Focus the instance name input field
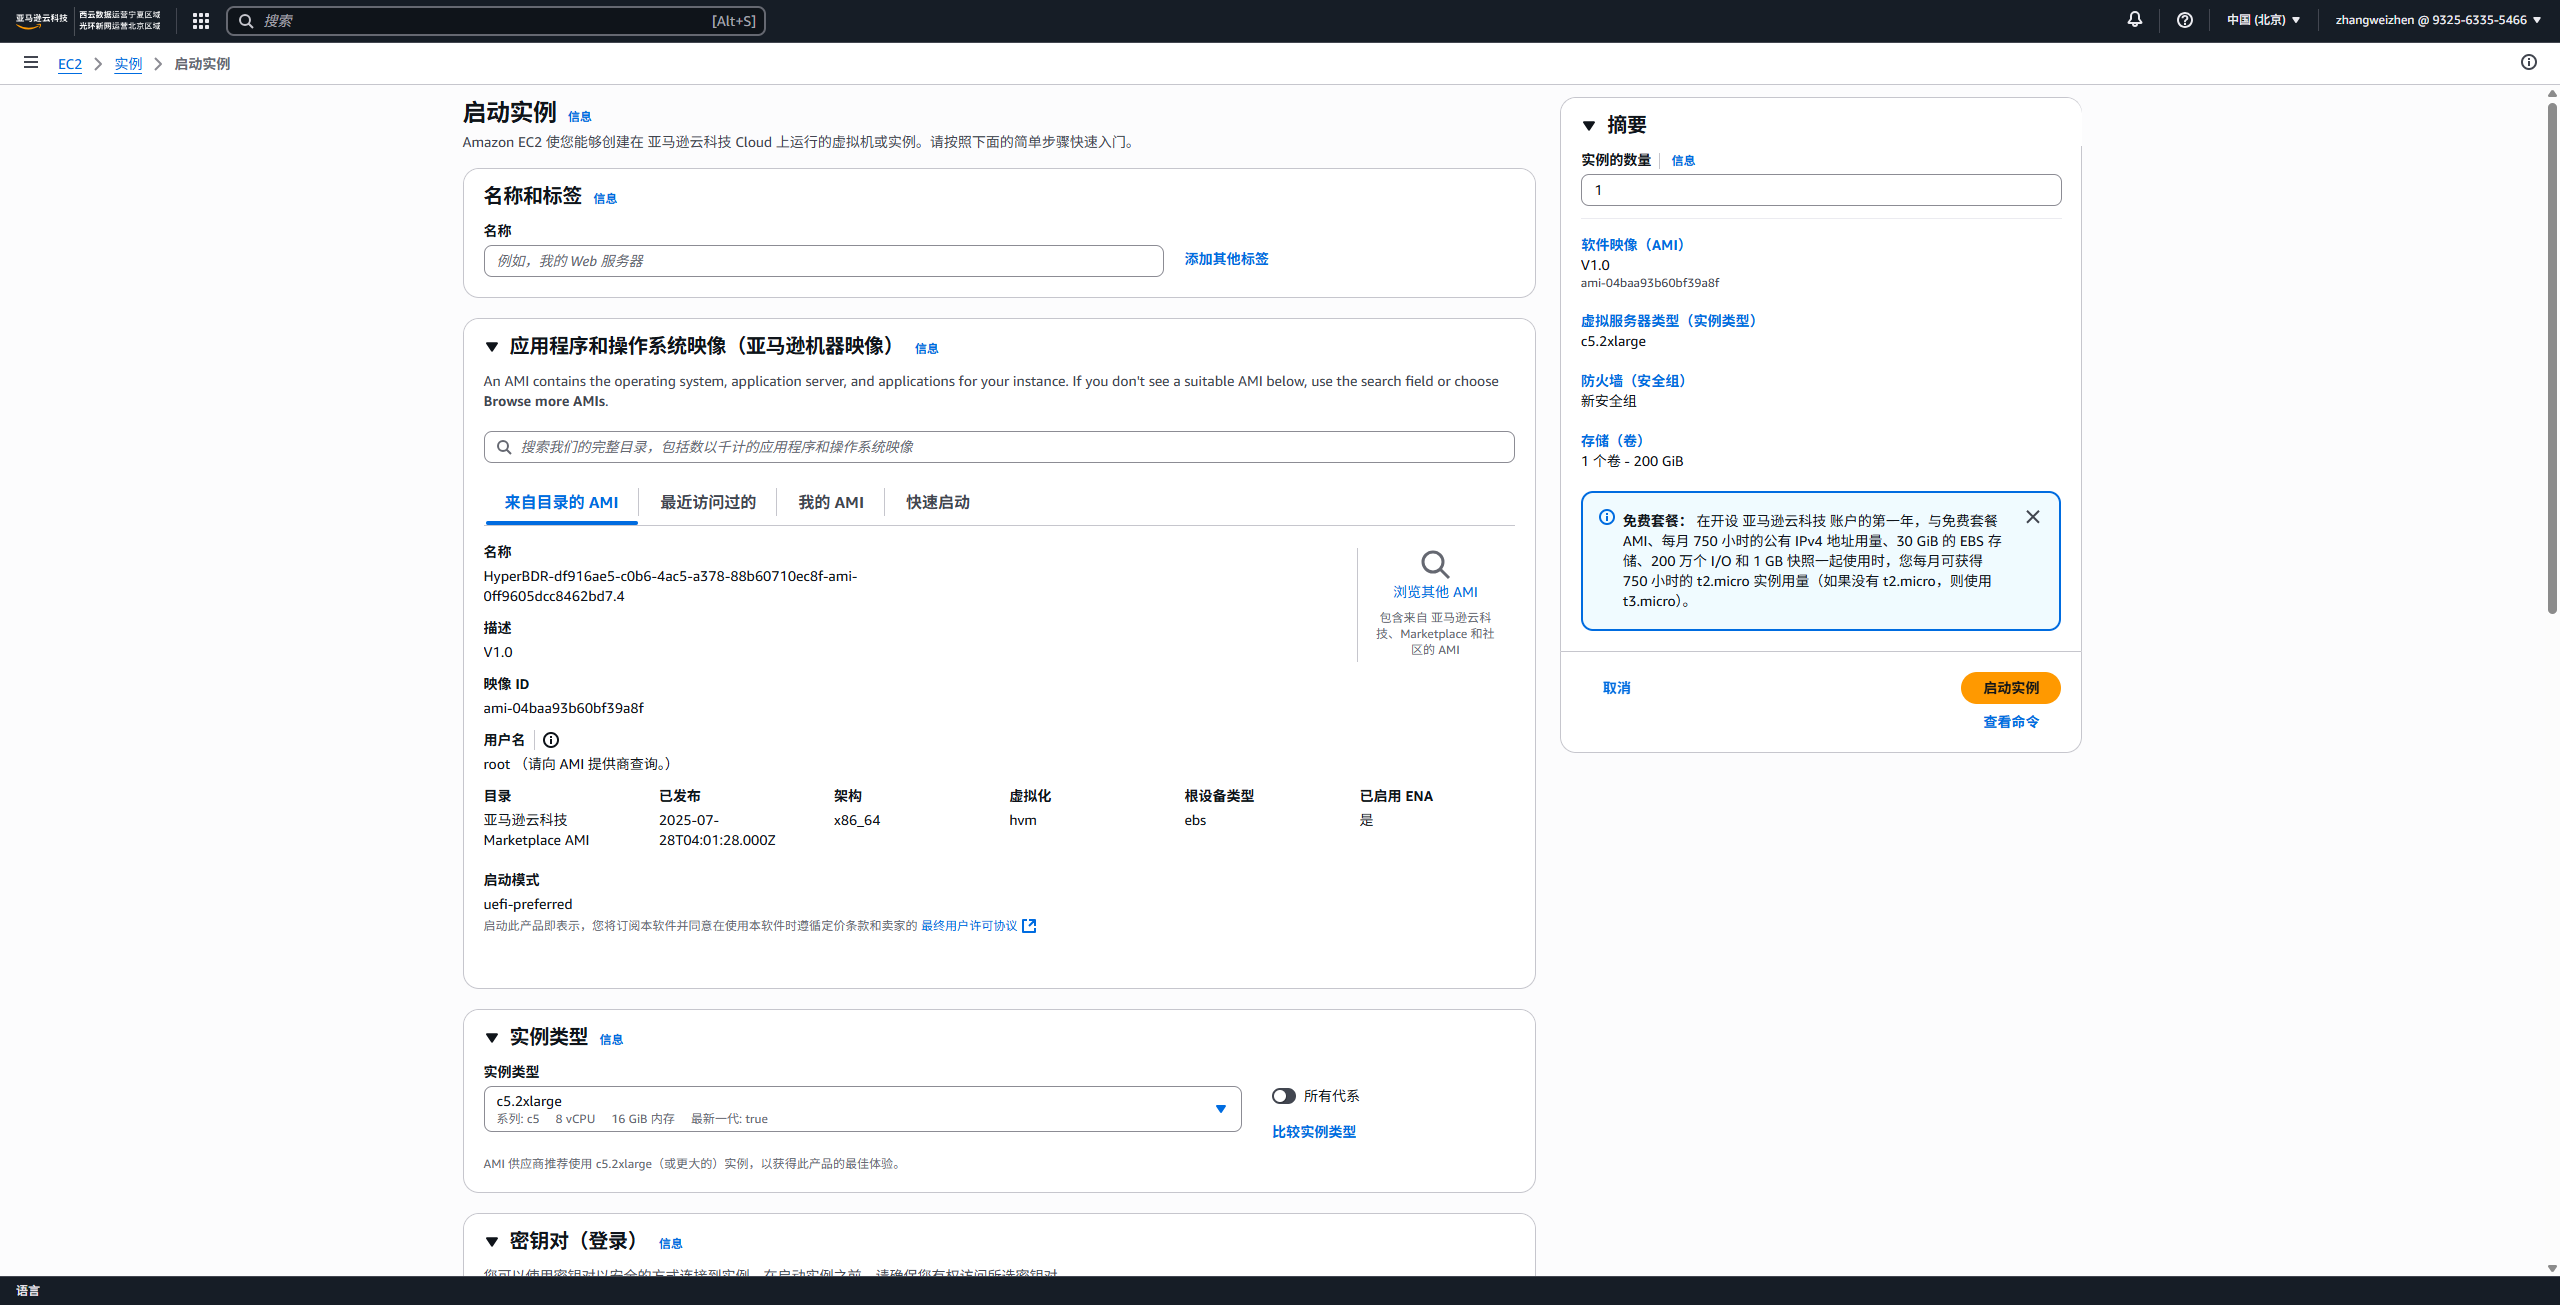Screen dimensions: 2560x1305 [x=823, y=261]
